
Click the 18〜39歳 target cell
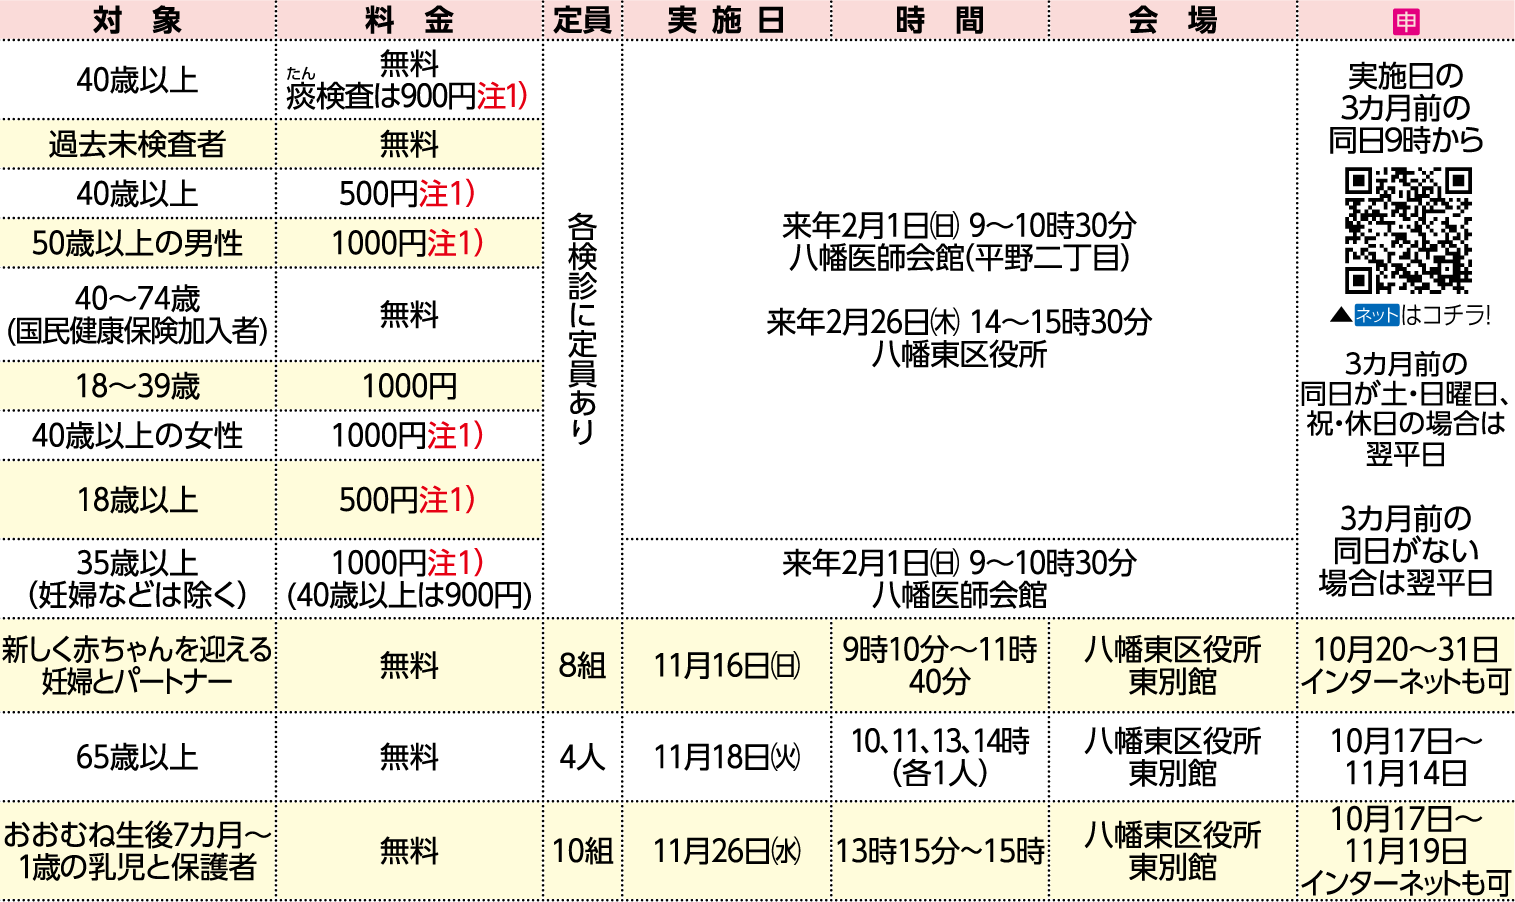(x=137, y=387)
